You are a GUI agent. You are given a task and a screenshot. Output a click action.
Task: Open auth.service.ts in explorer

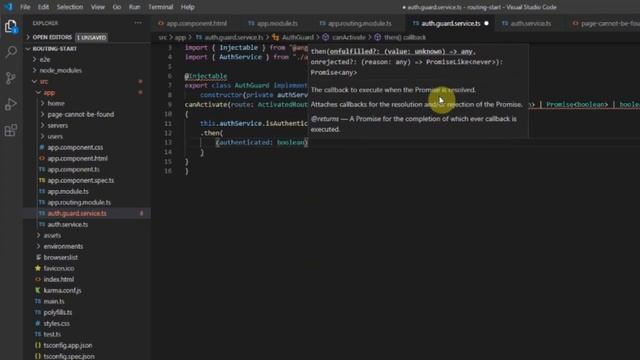(x=68, y=224)
